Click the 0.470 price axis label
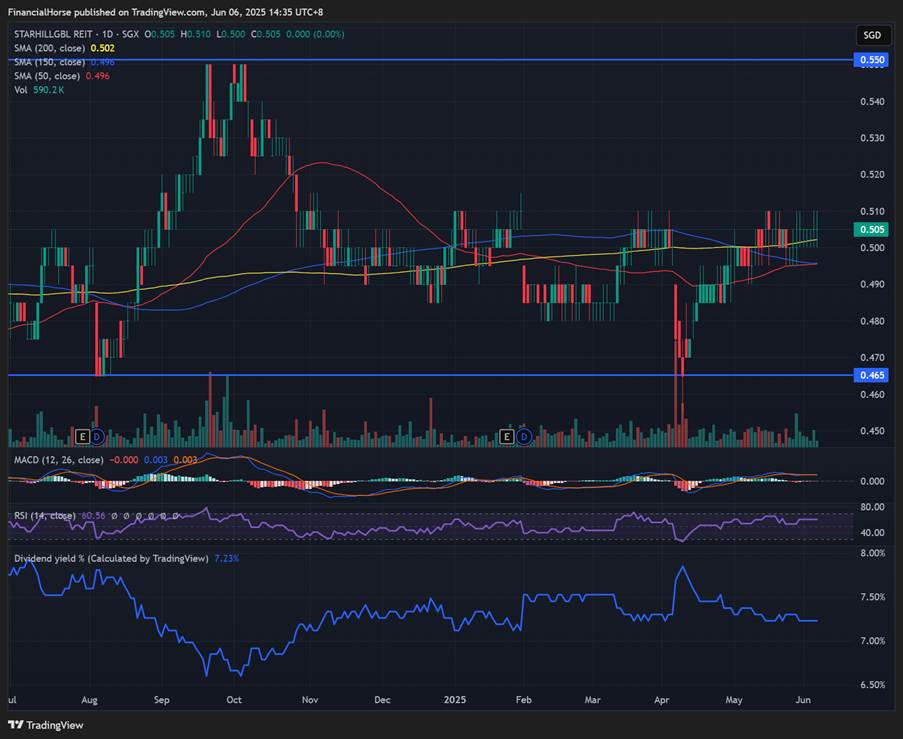Image resolution: width=903 pixels, height=739 pixels. [x=872, y=358]
